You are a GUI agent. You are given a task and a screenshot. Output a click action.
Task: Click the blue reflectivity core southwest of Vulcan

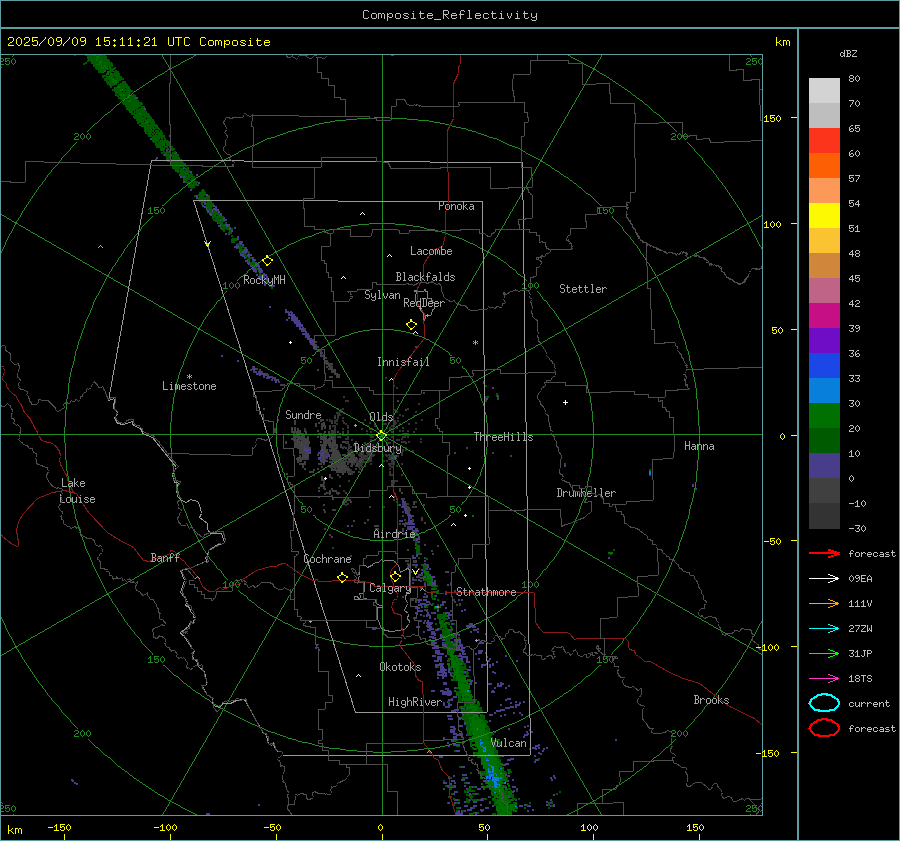coord(492,776)
